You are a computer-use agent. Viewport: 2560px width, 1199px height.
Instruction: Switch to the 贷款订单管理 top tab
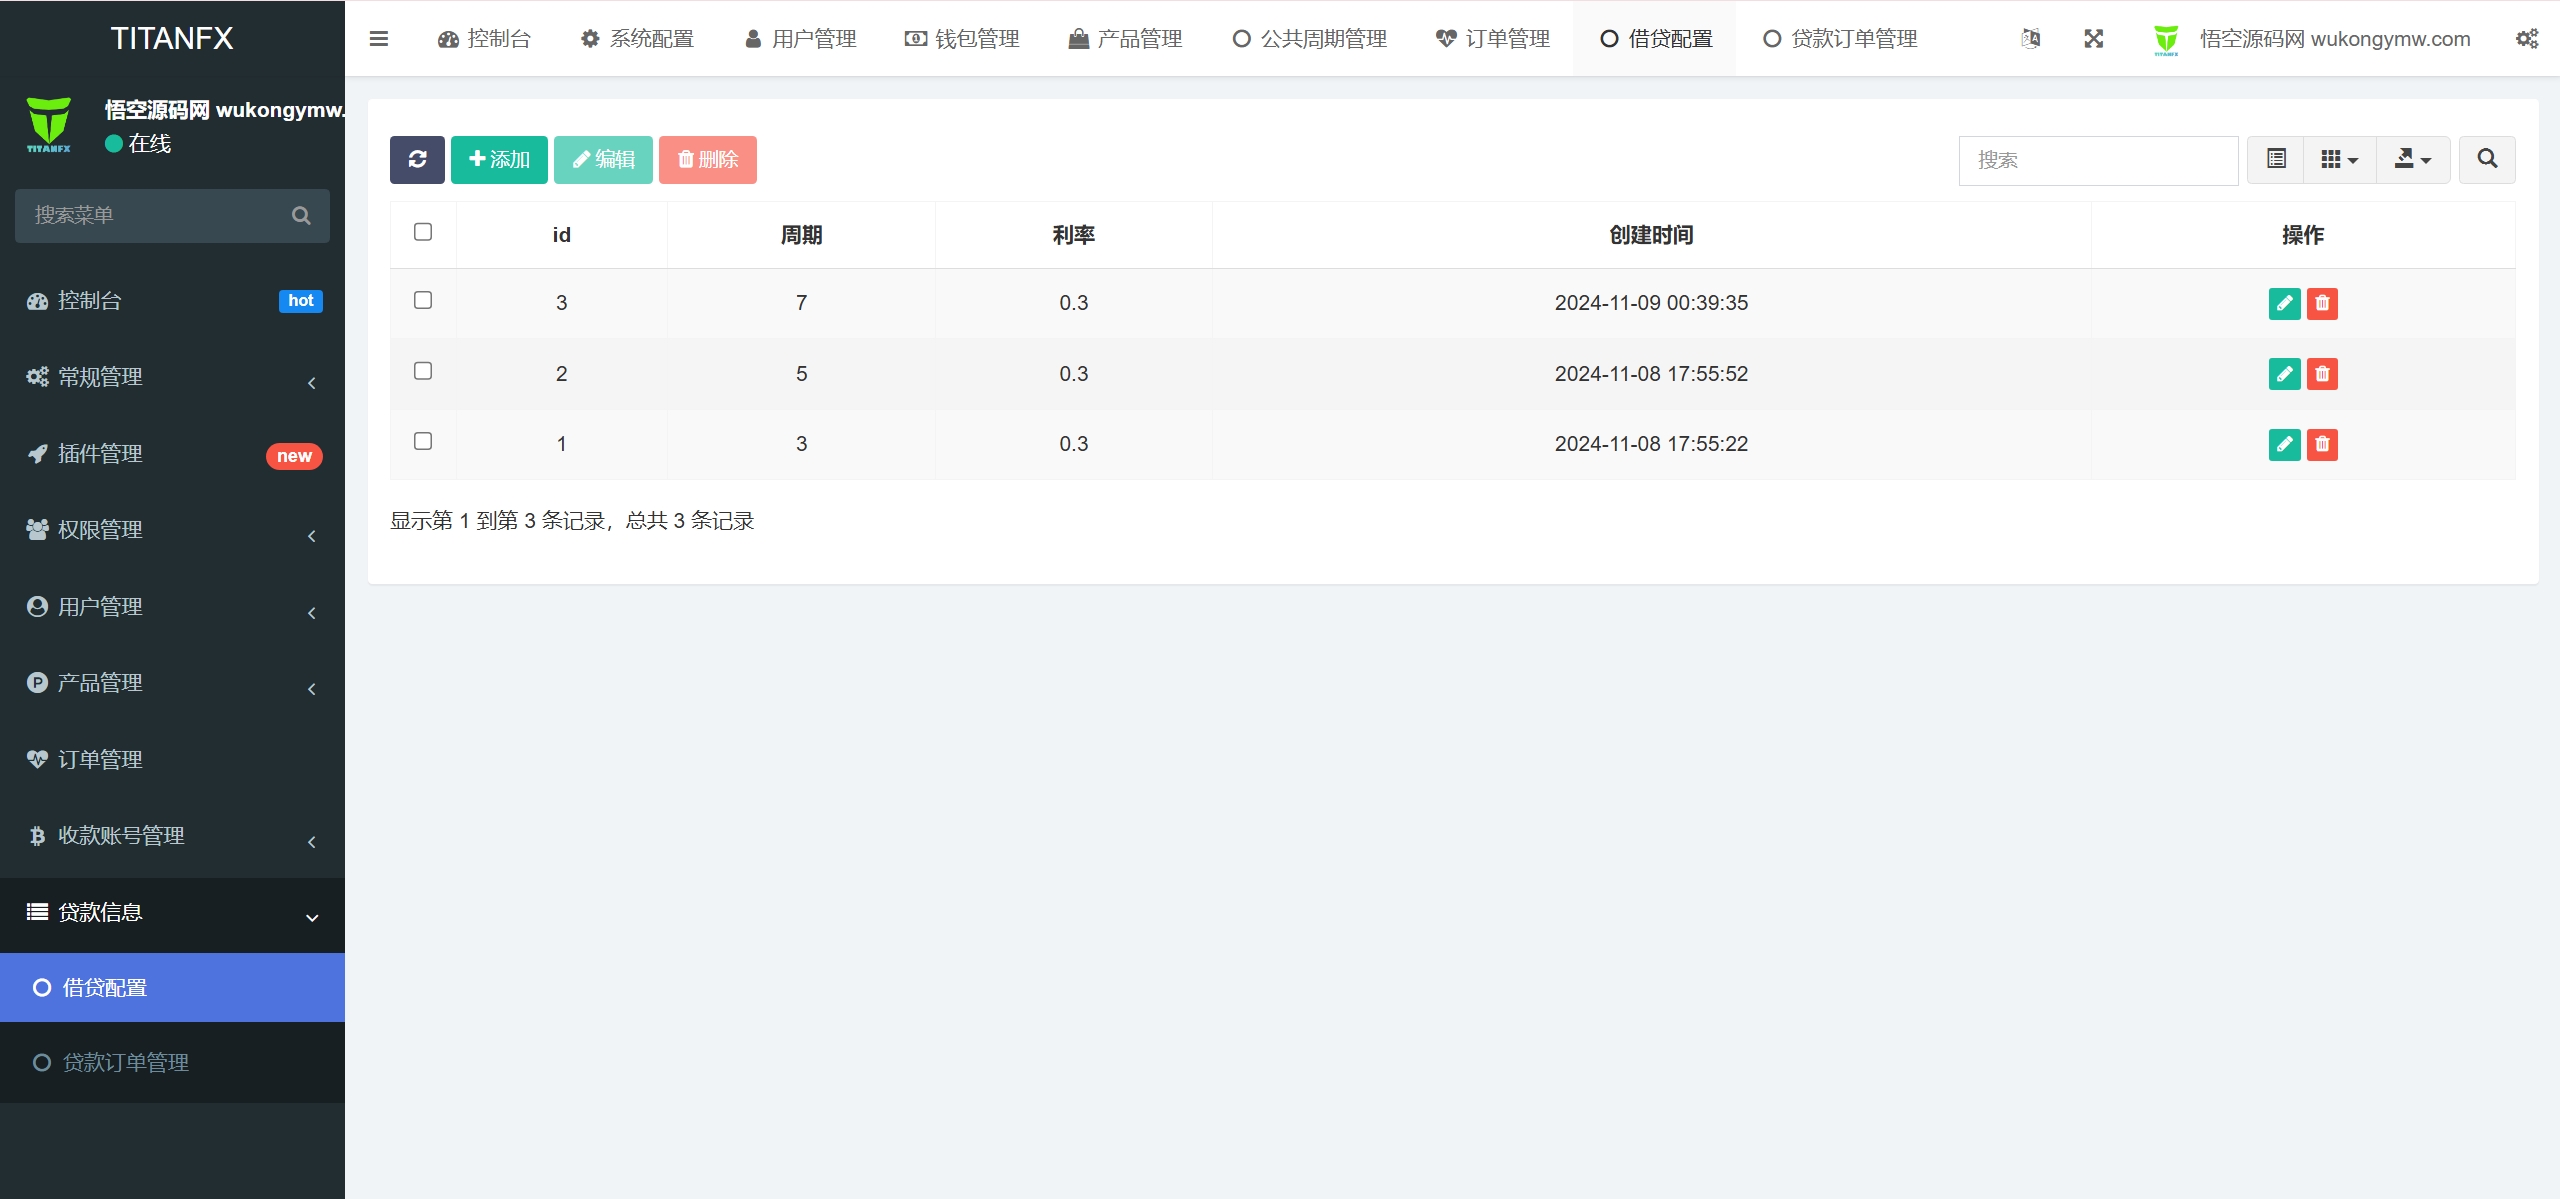click(x=1840, y=39)
